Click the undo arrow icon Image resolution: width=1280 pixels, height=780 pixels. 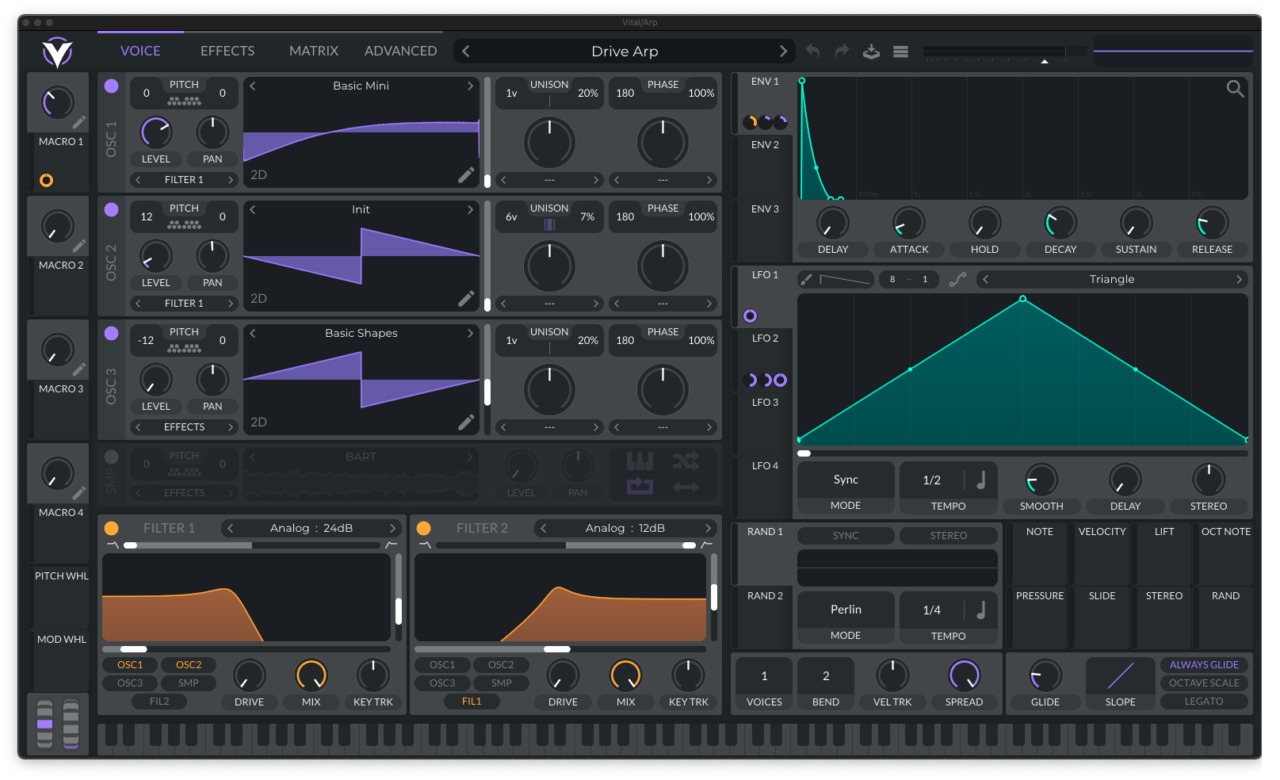click(813, 51)
